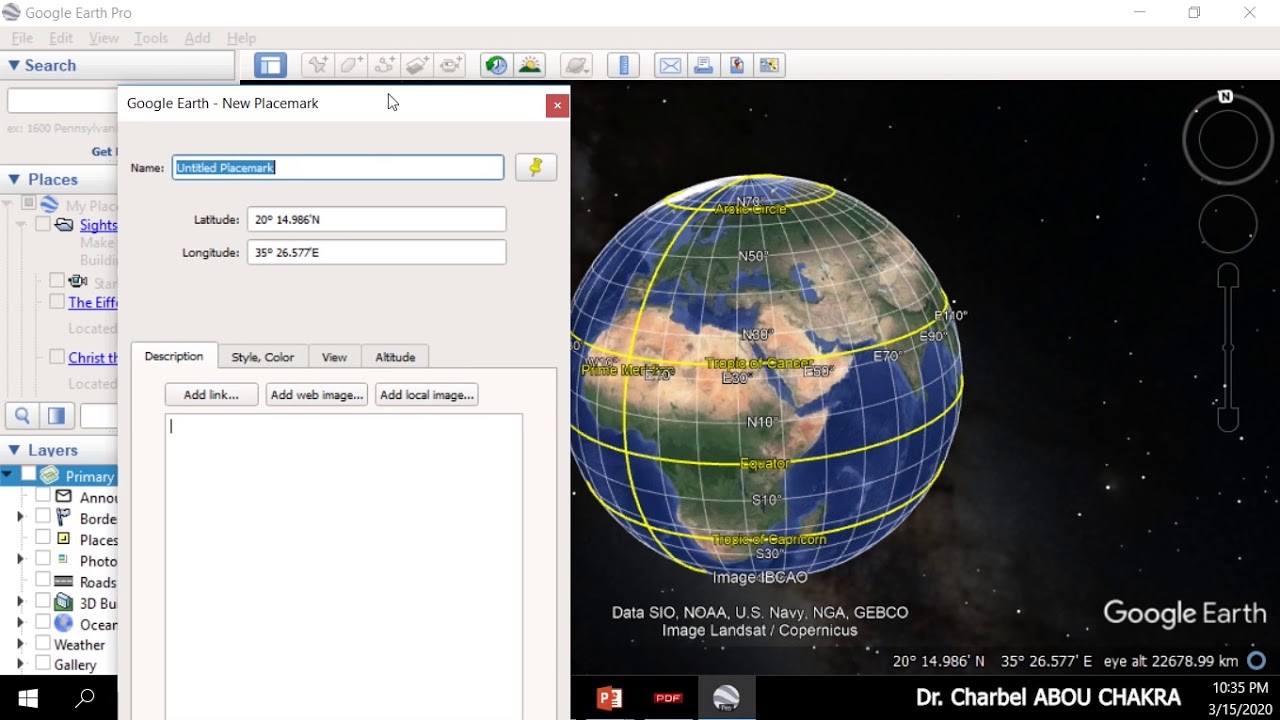Switch to the Style, Color tab
The width and height of the screenshot is (1280, 720).
pyautogui.click(x=263, y=357)
